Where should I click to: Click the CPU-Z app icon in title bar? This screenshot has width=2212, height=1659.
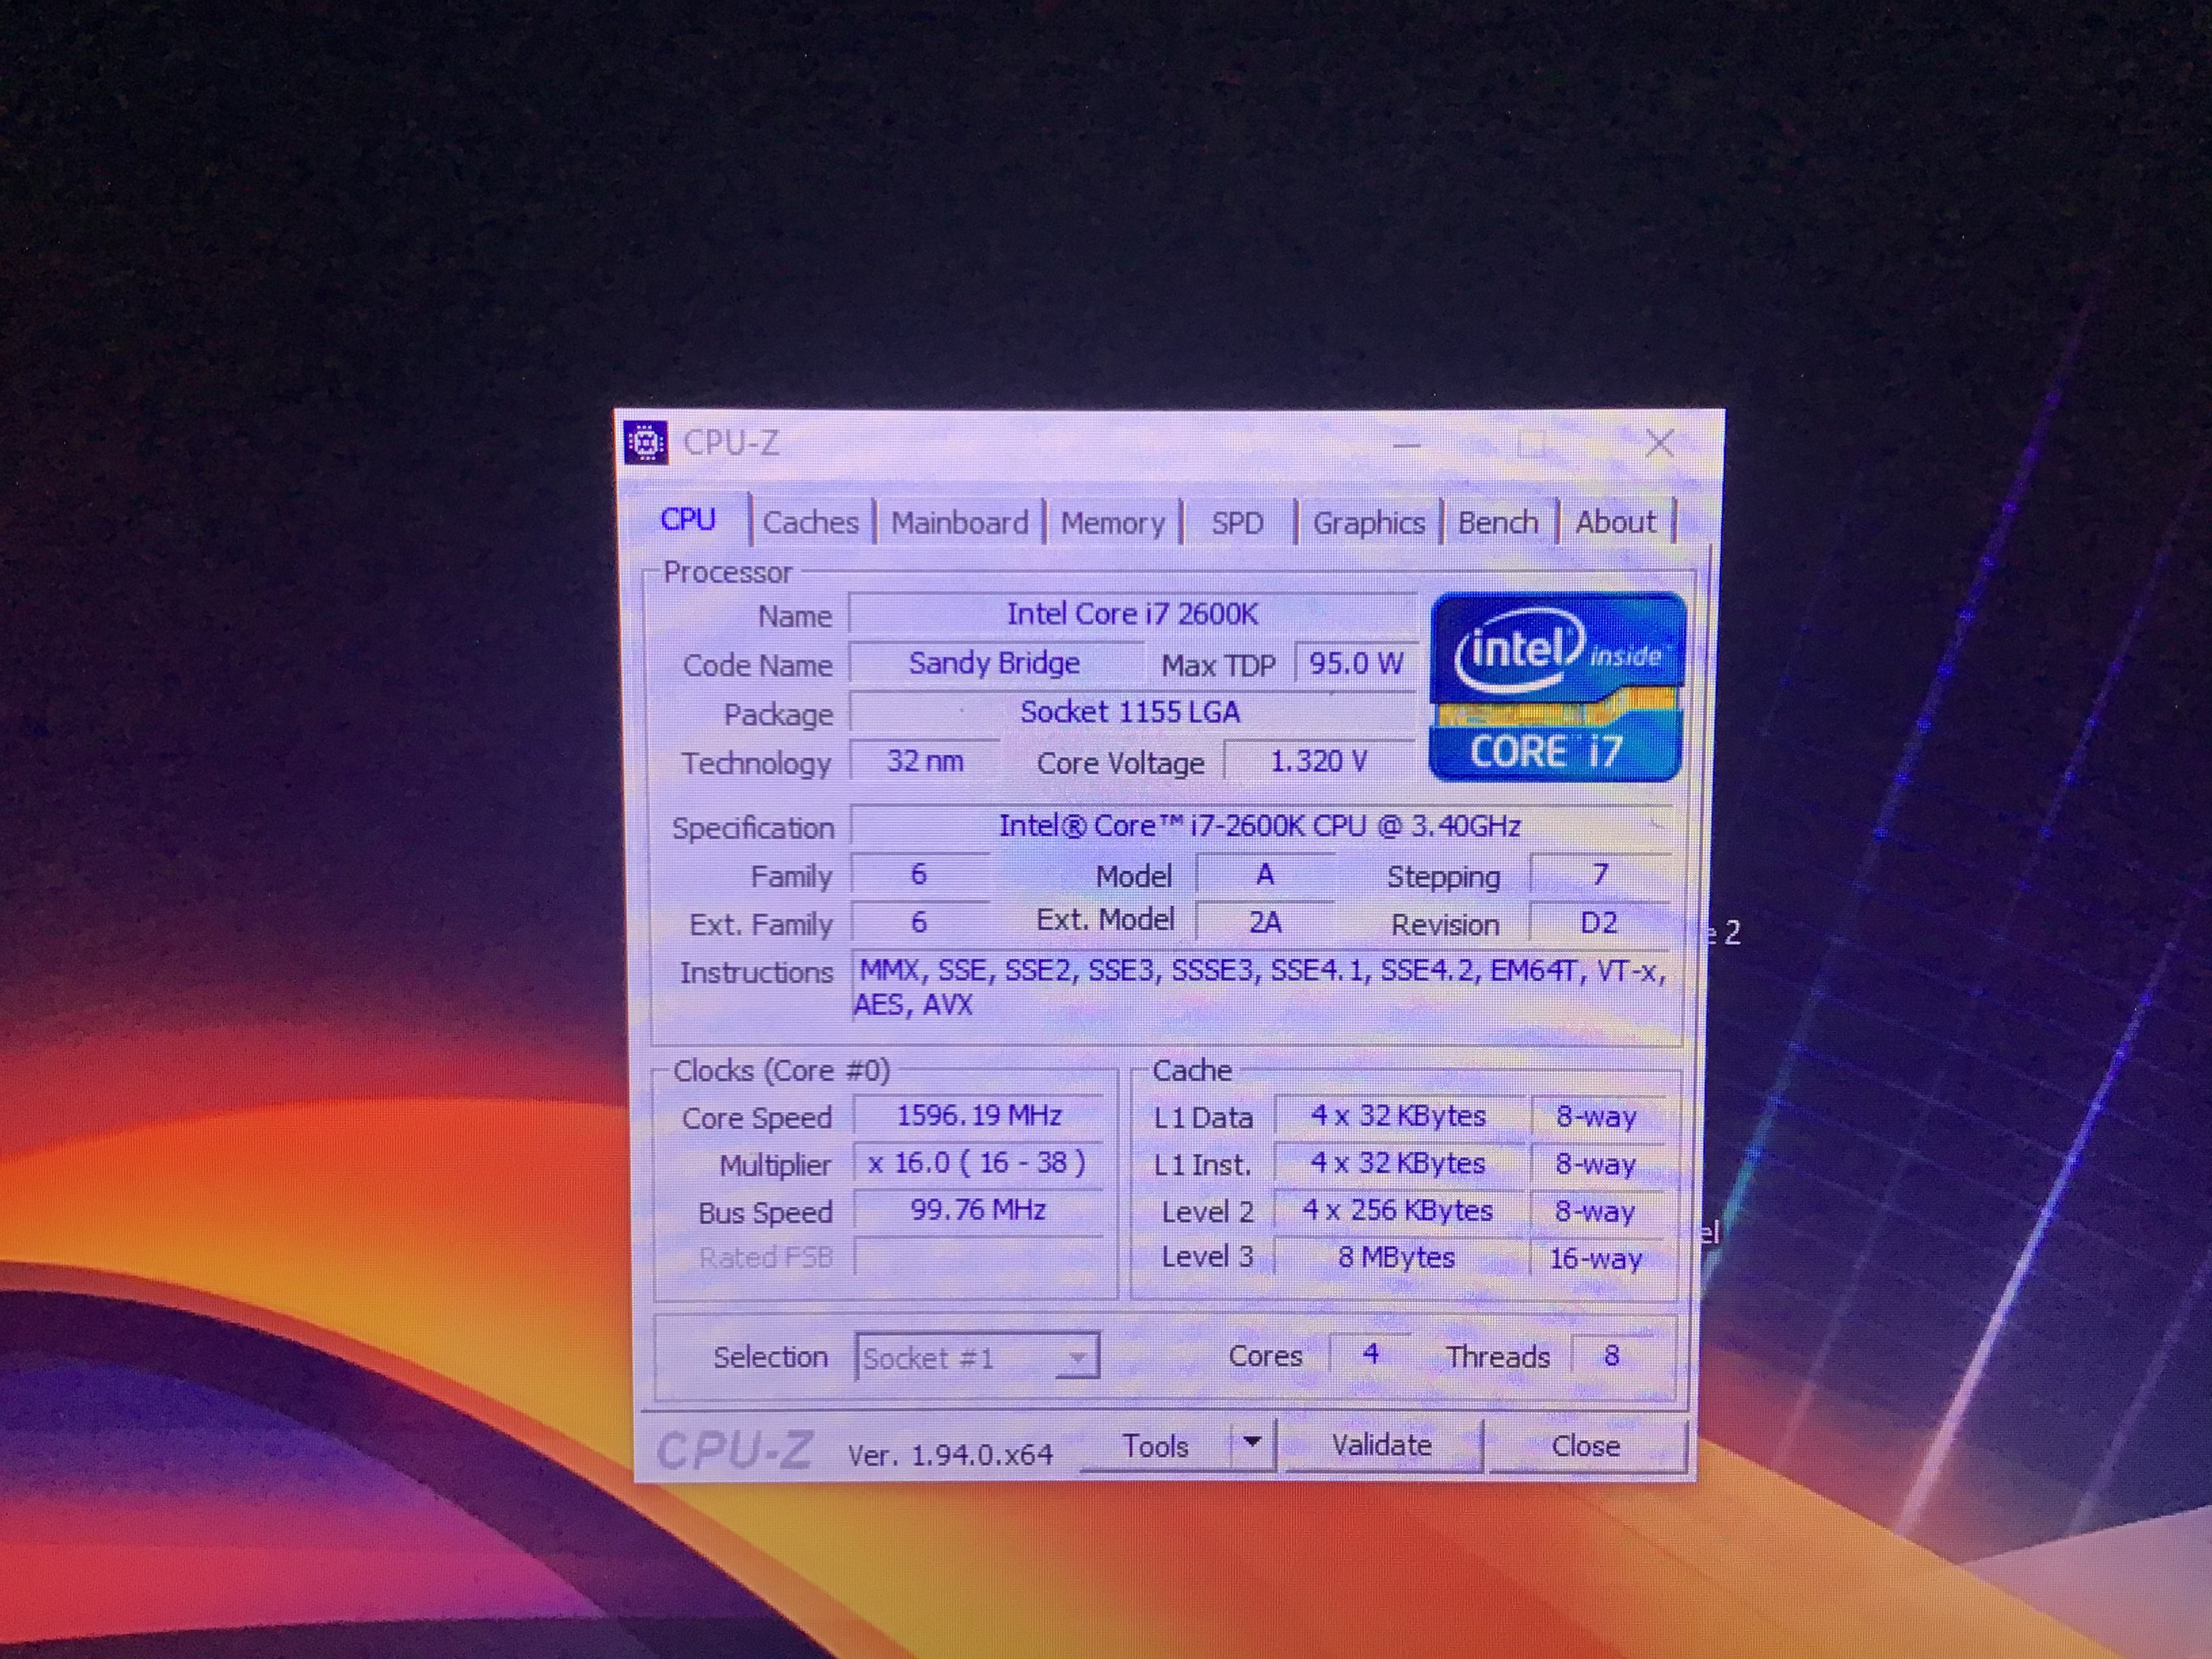(x=645, y=442)
